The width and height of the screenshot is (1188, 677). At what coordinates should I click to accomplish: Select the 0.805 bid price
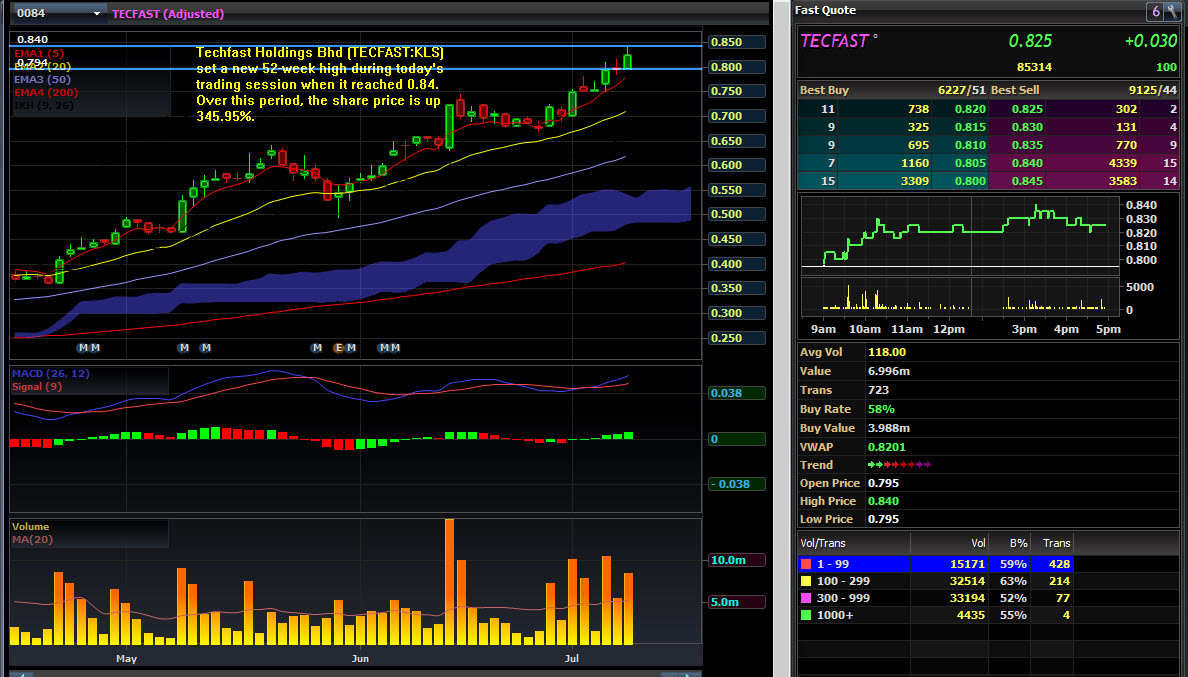[970, 163]
